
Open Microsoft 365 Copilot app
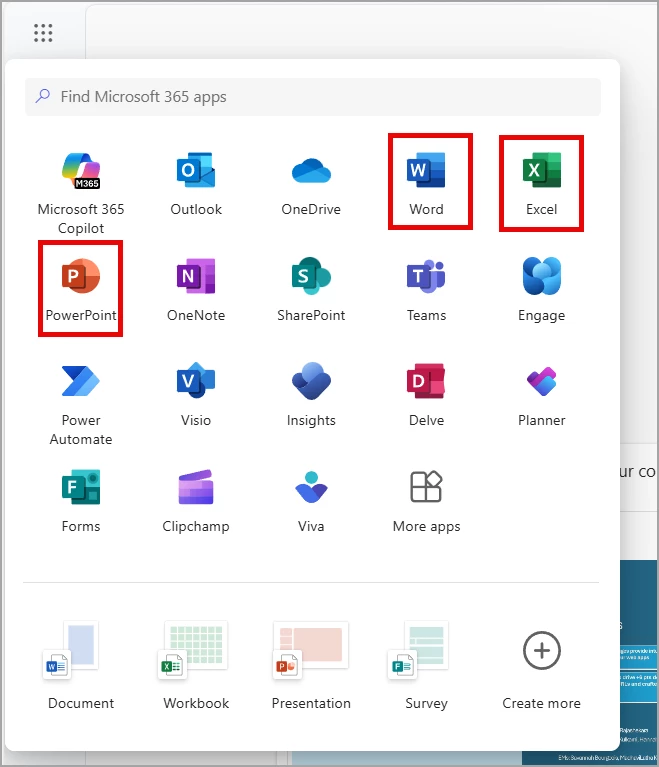pos(81,193)
